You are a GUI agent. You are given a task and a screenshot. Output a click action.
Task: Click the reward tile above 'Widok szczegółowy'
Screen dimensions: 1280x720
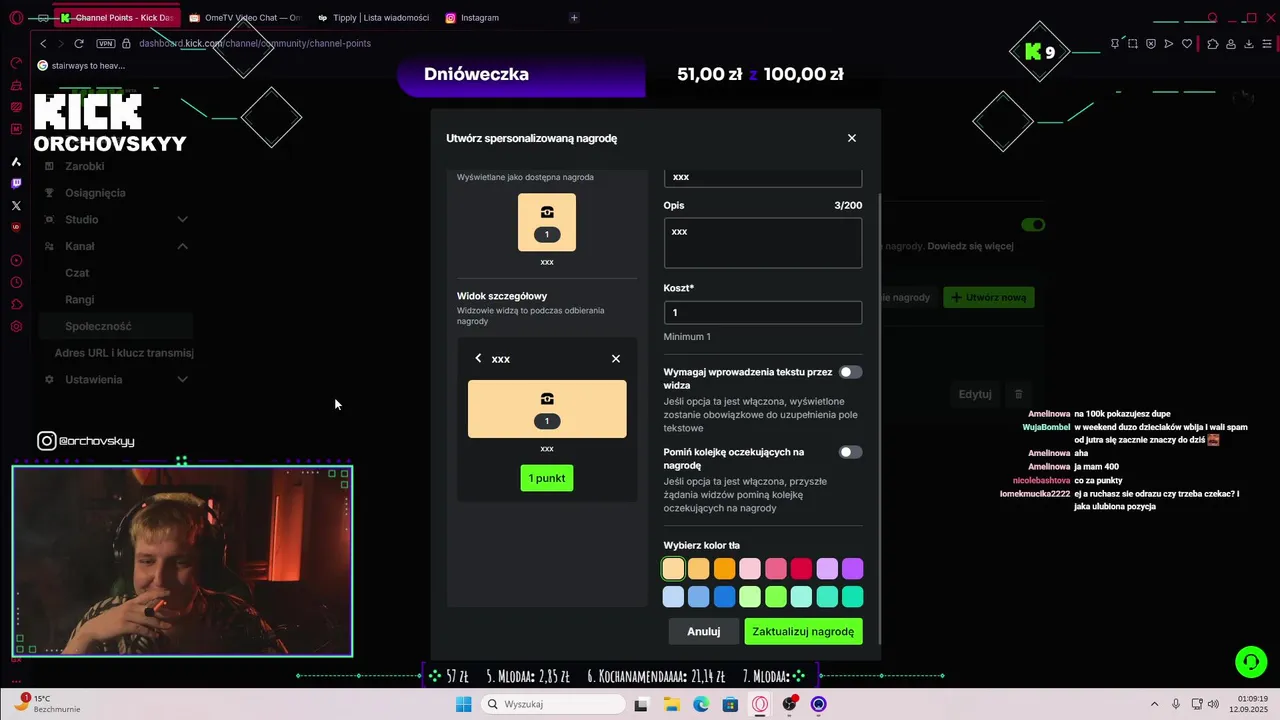pyautogui.click(x=547, y=222)
